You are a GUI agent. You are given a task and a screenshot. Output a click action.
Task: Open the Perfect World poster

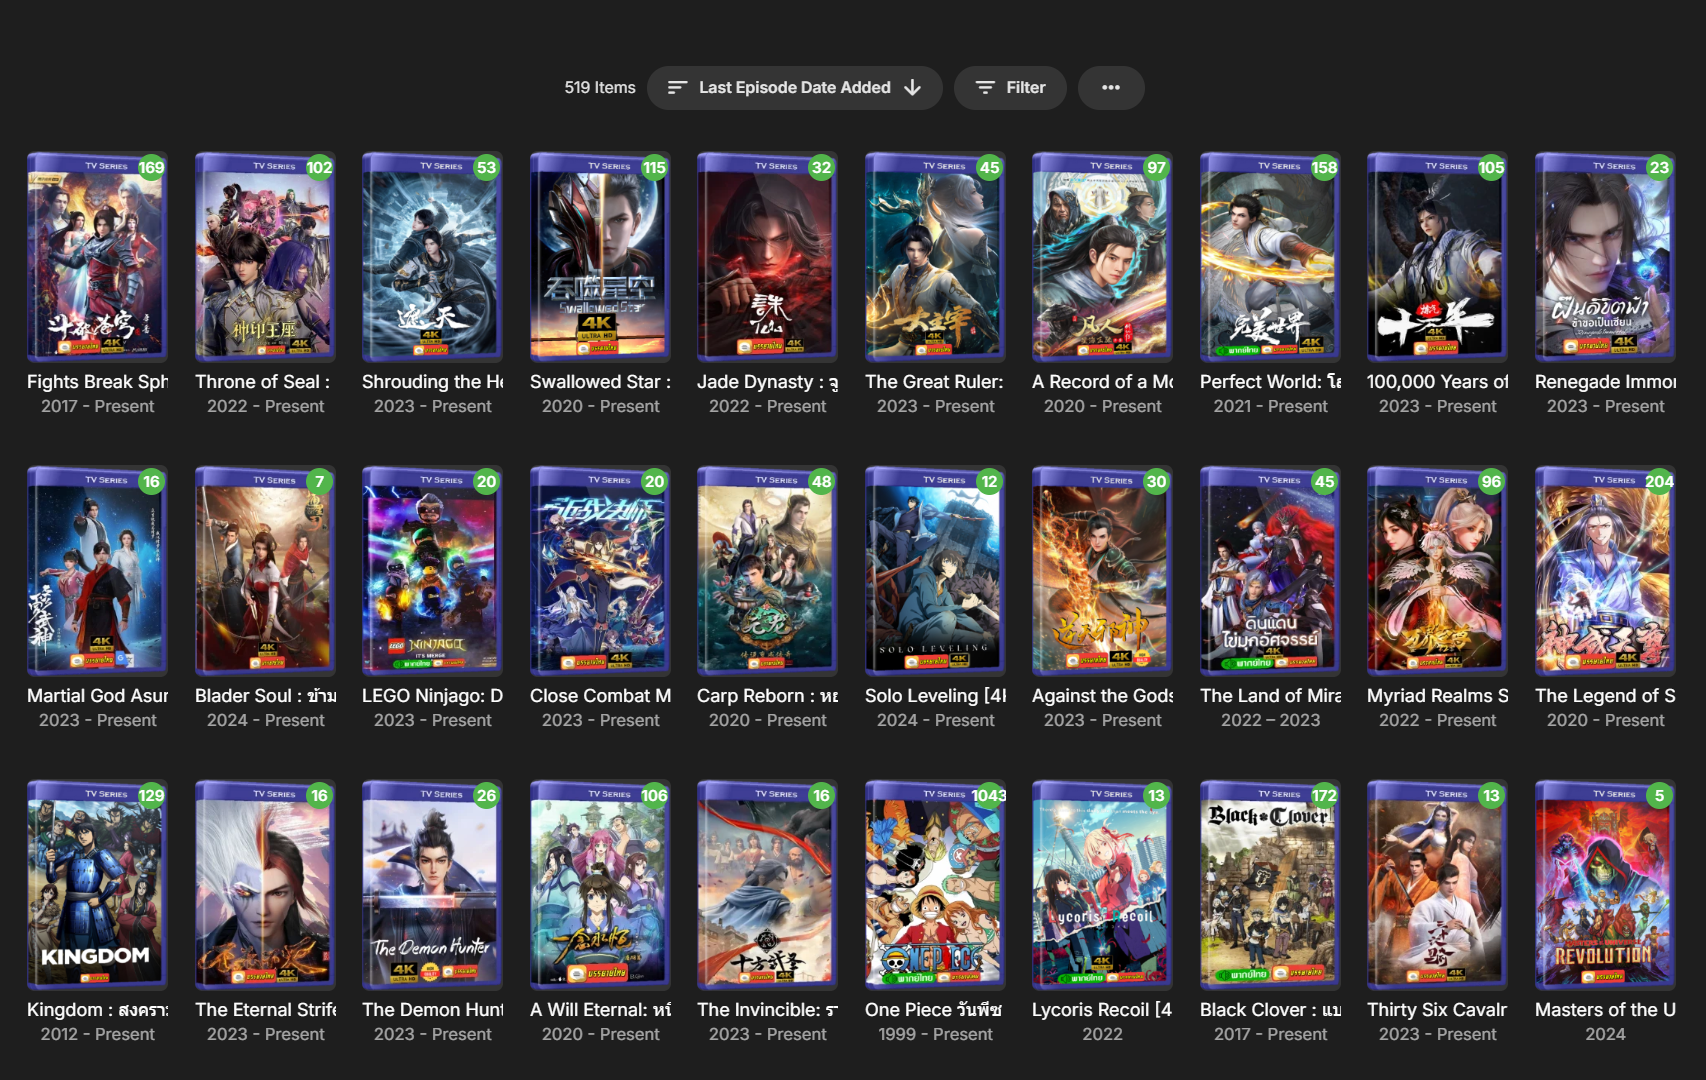(1270, 257)
